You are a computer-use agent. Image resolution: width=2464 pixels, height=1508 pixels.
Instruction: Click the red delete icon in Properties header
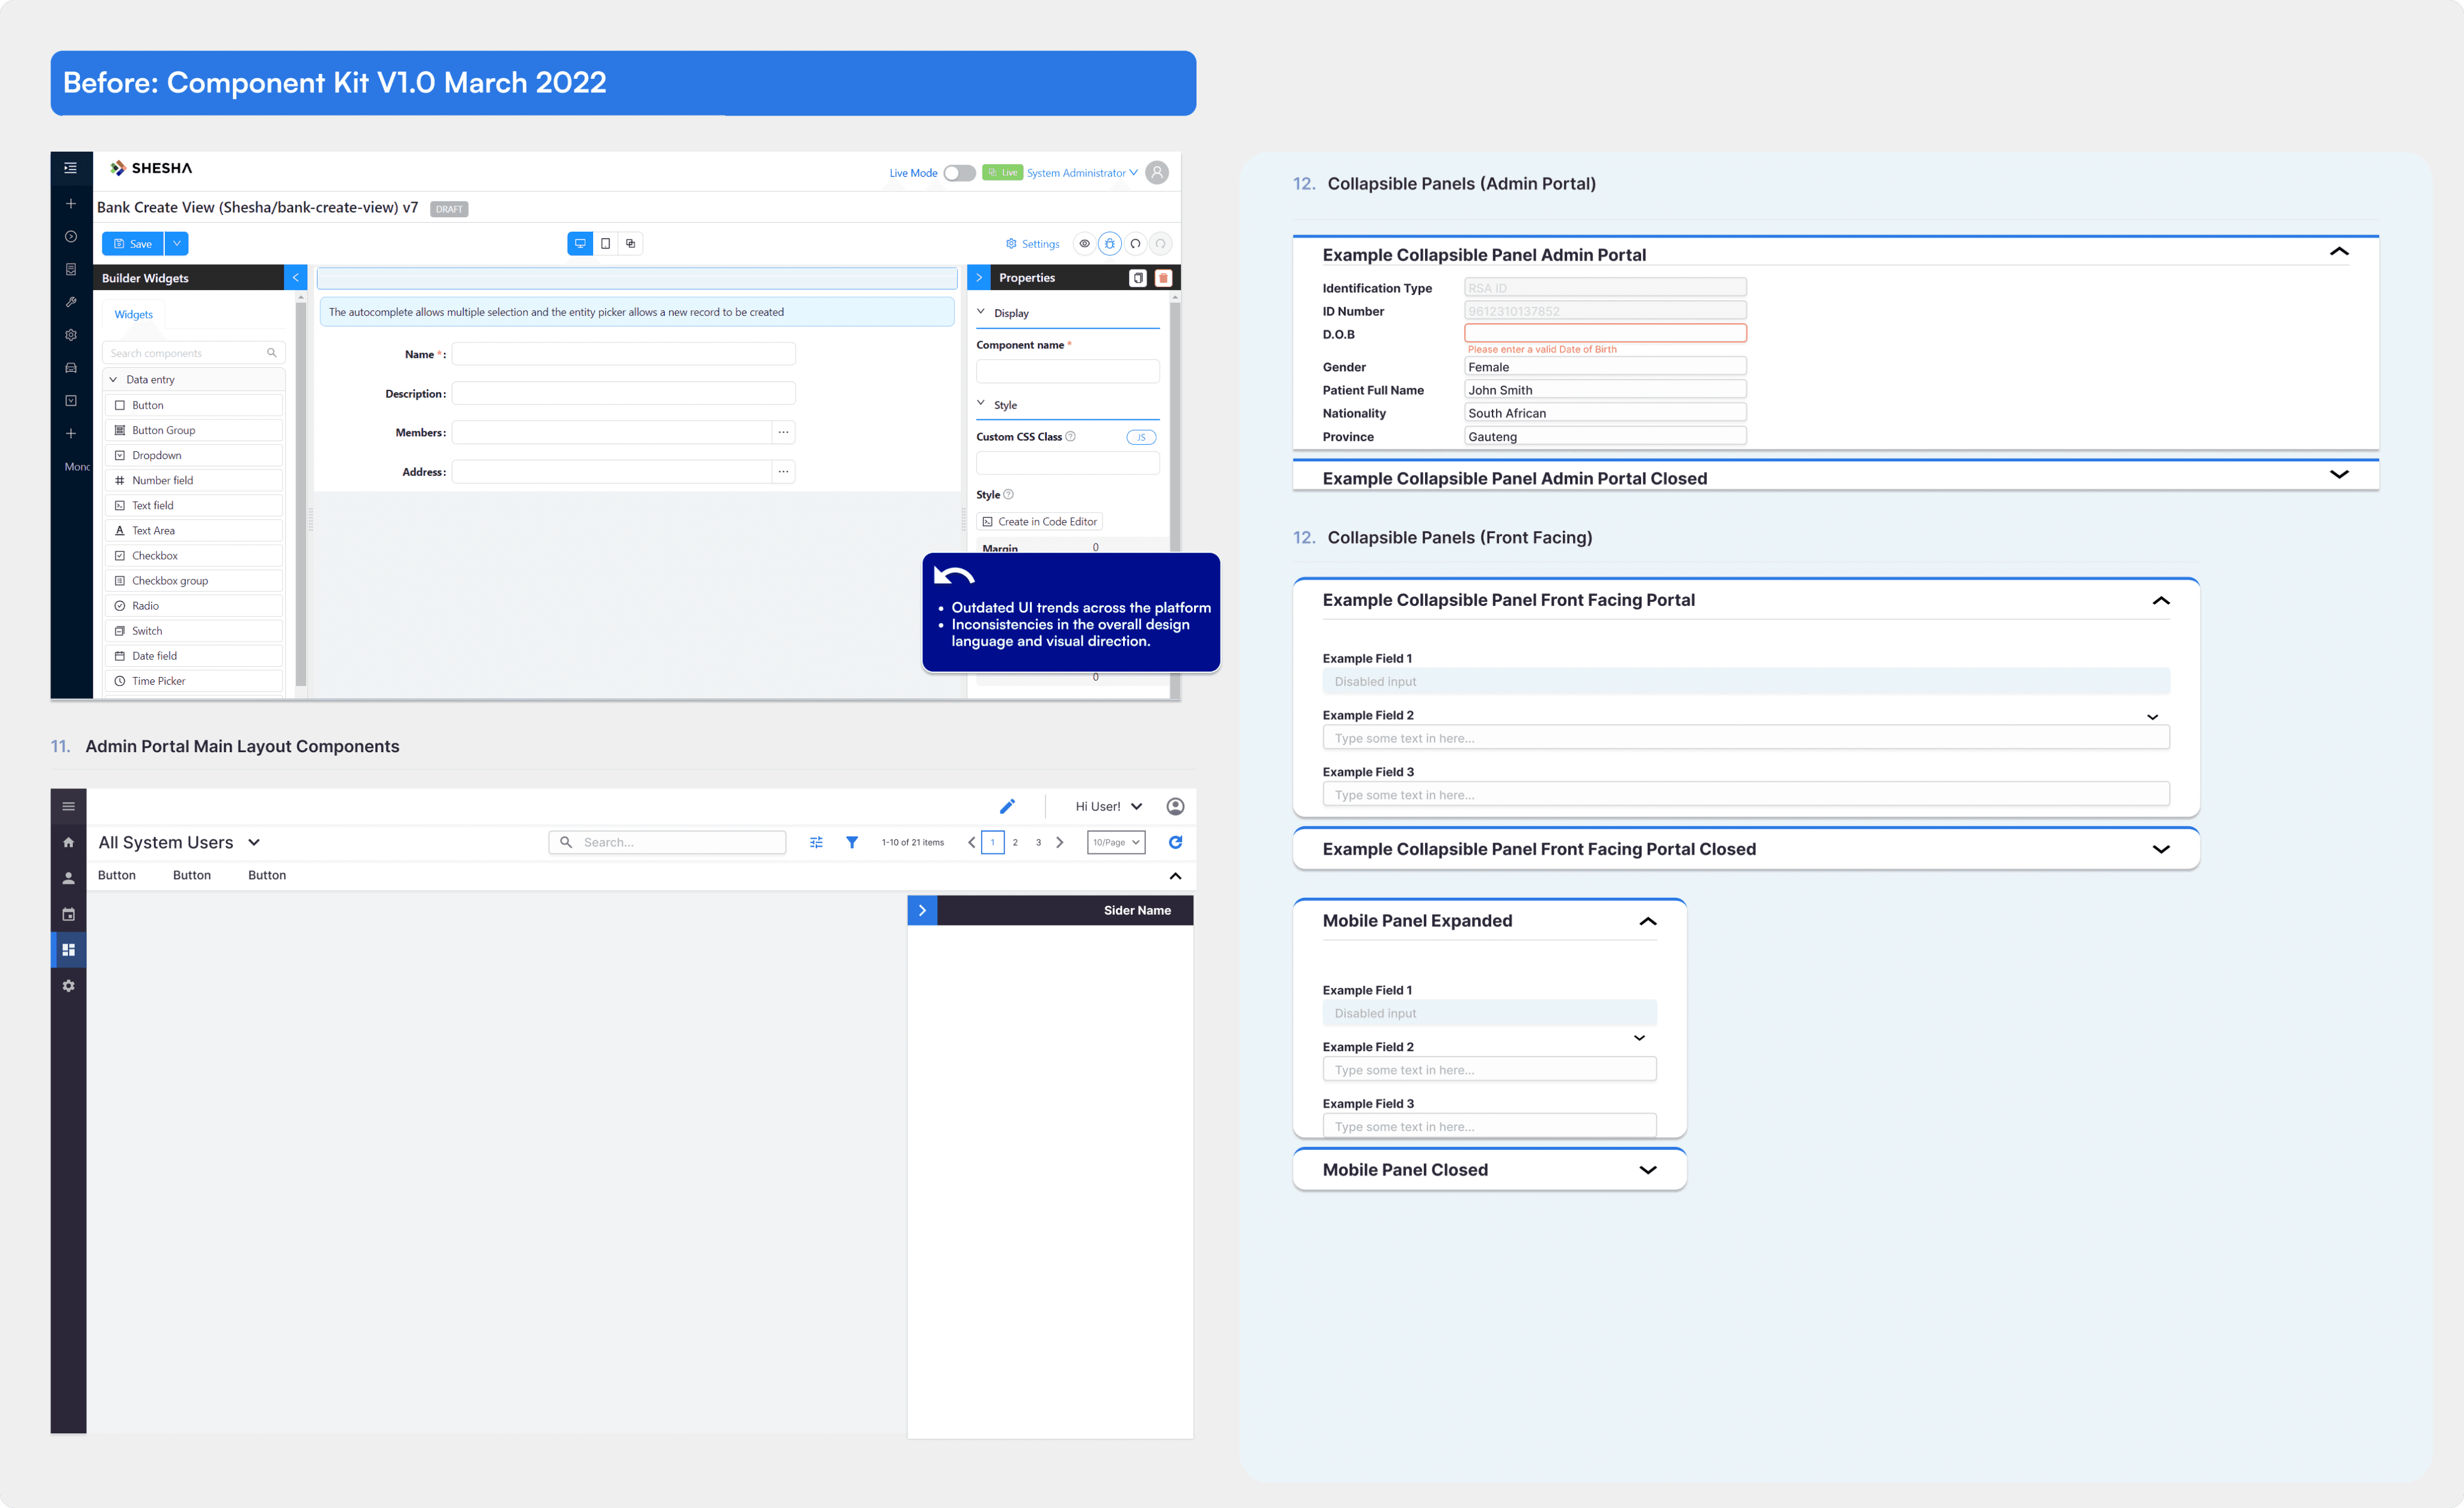[x=1163, y=278]
